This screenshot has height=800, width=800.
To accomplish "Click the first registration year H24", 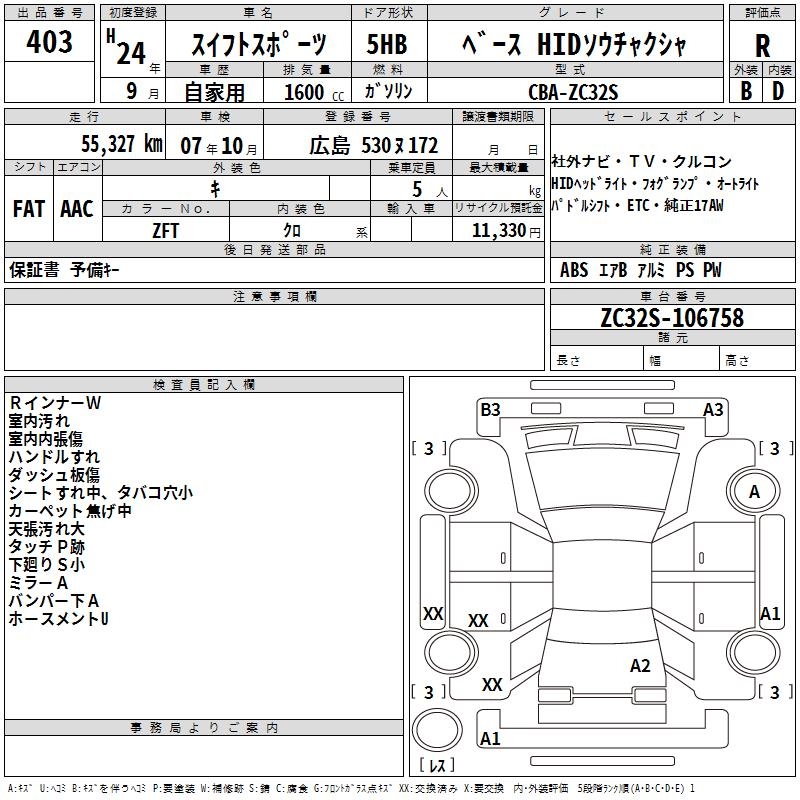I will point(133,49).
